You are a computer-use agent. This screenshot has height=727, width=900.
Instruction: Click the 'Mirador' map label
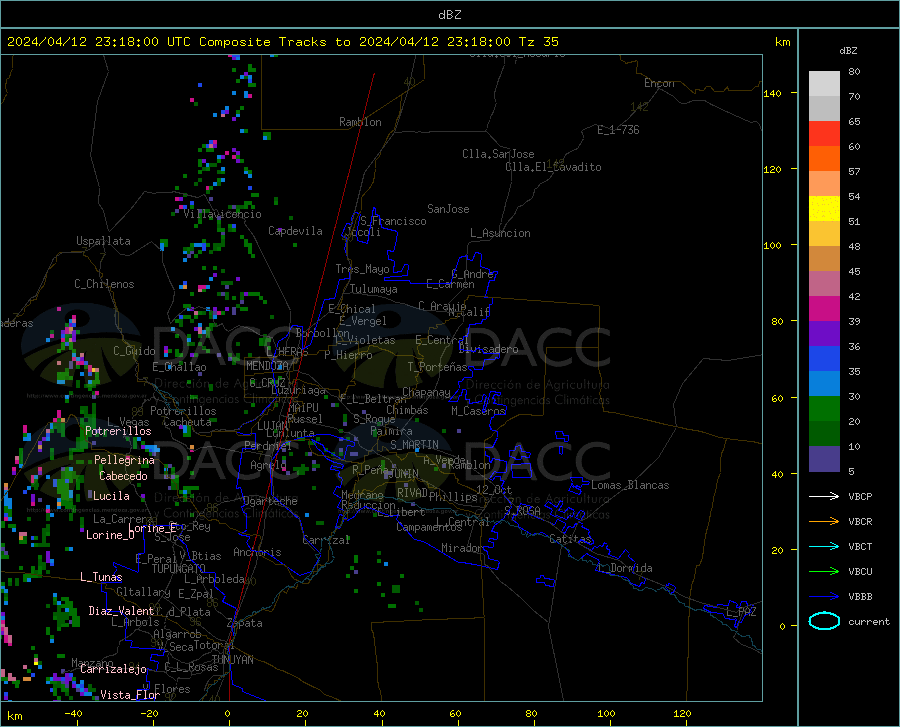click(462, 548)
